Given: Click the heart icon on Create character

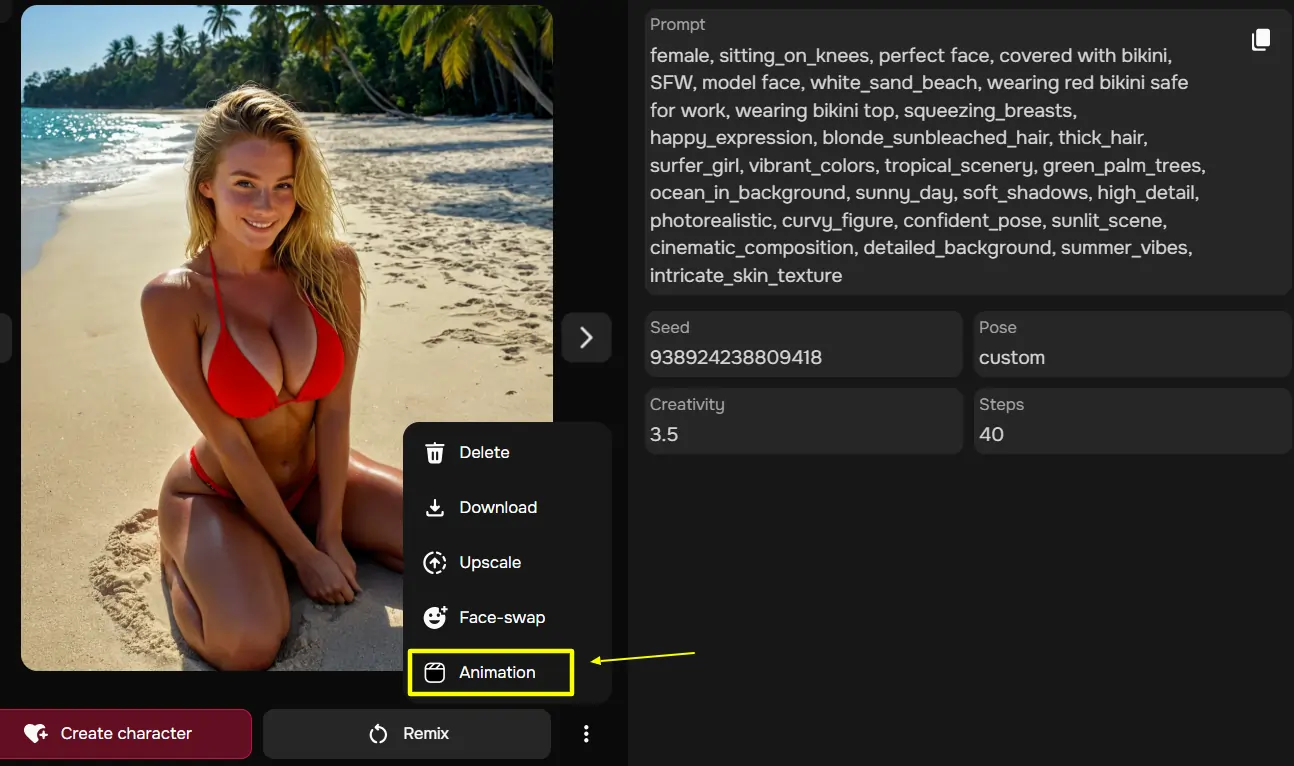Looking at the screenshot, I should (x=36, y=734).
